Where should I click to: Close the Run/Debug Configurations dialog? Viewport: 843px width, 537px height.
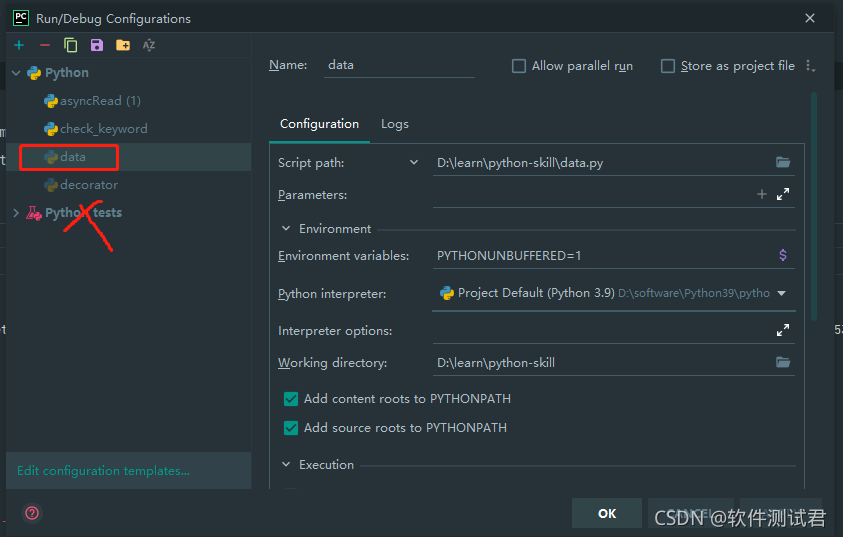coord(810,18)
